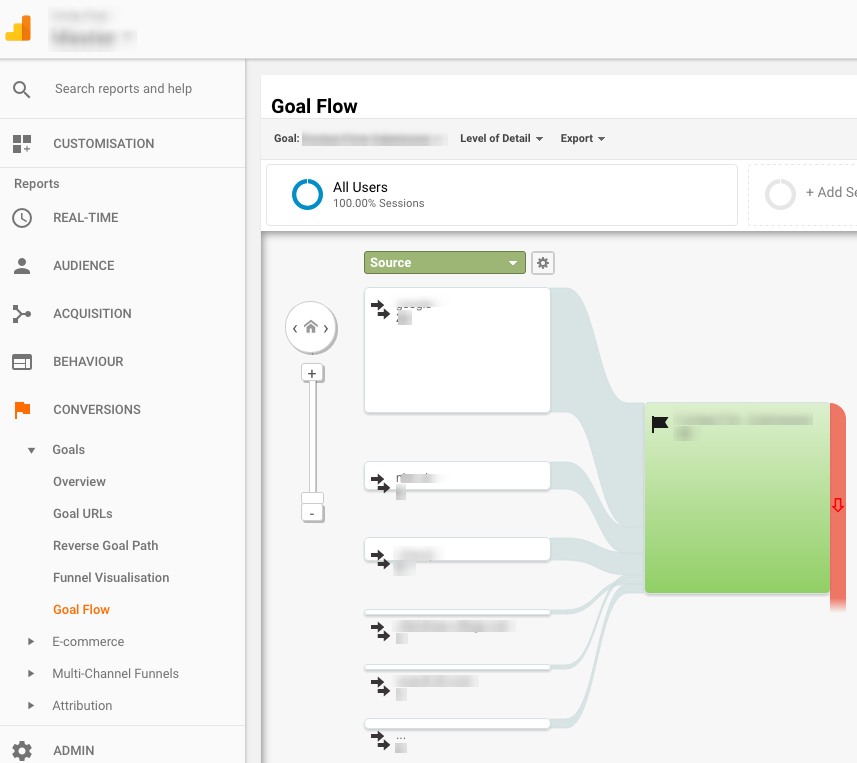The height and width of the screenshot is (763, 857).
Task: Open the Admin gear icon
Action: click(22, 750)
